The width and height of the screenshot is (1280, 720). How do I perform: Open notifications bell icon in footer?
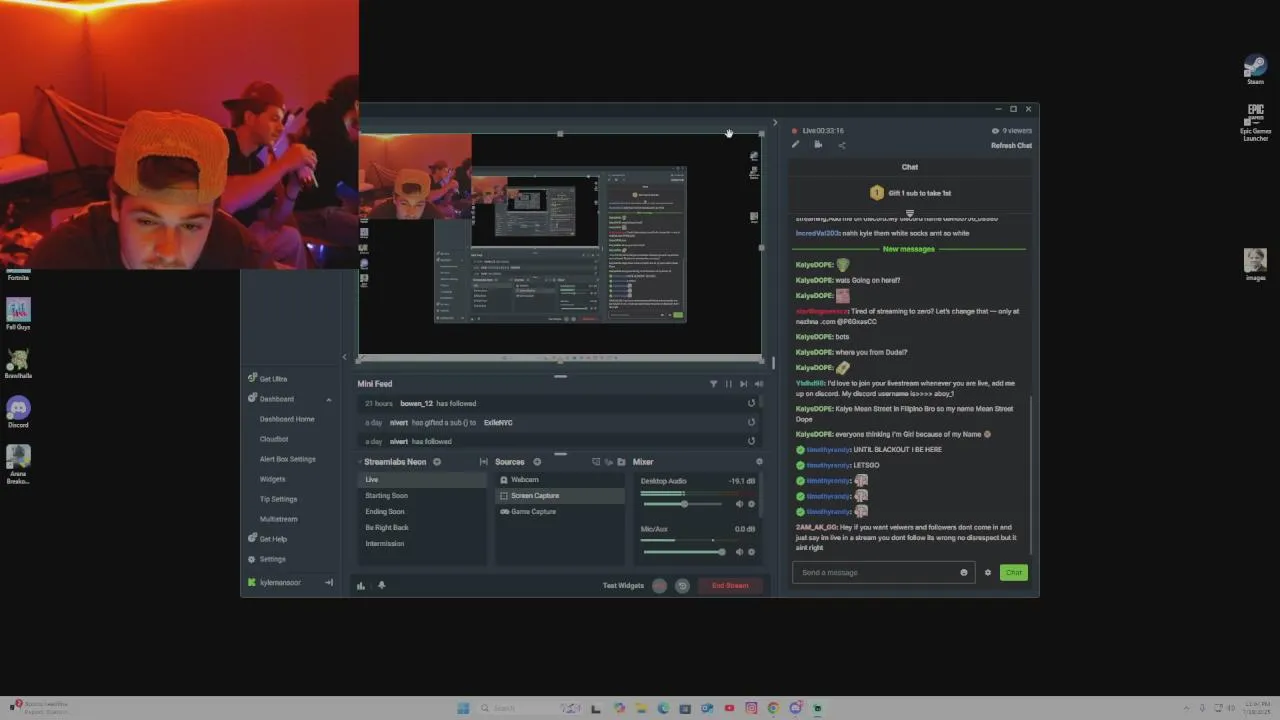tap(381, 585)
